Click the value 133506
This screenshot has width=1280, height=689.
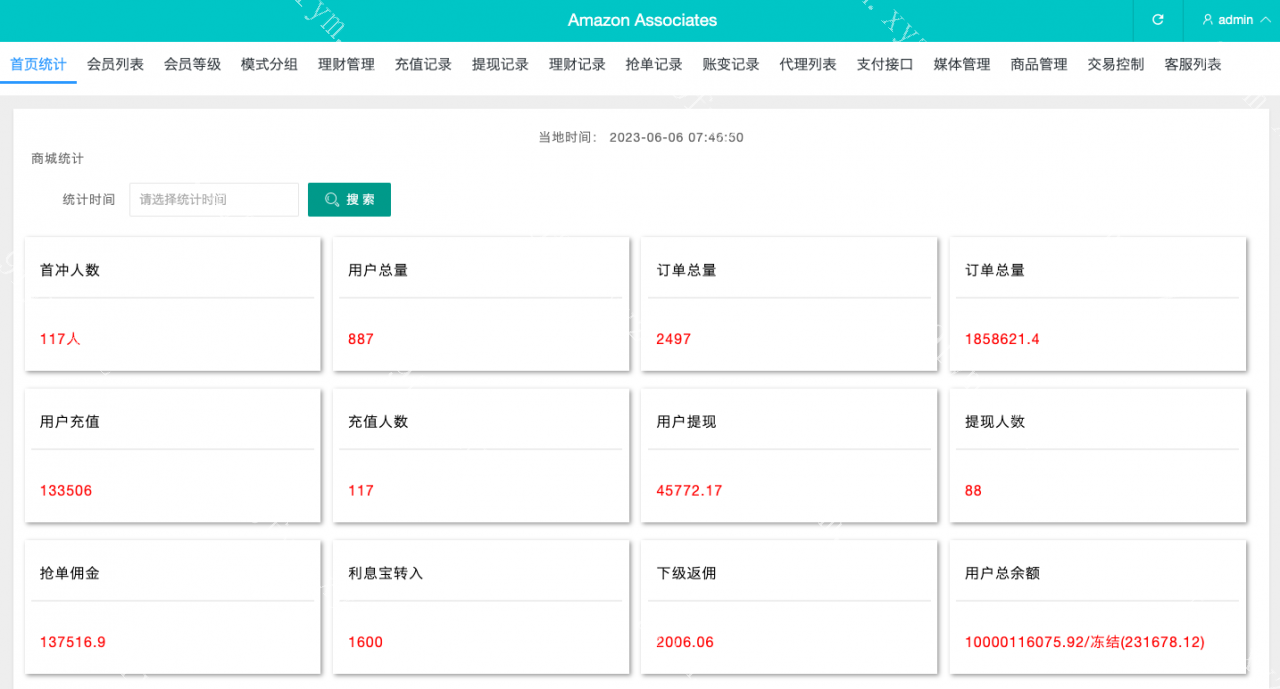(x=66, y=491)
